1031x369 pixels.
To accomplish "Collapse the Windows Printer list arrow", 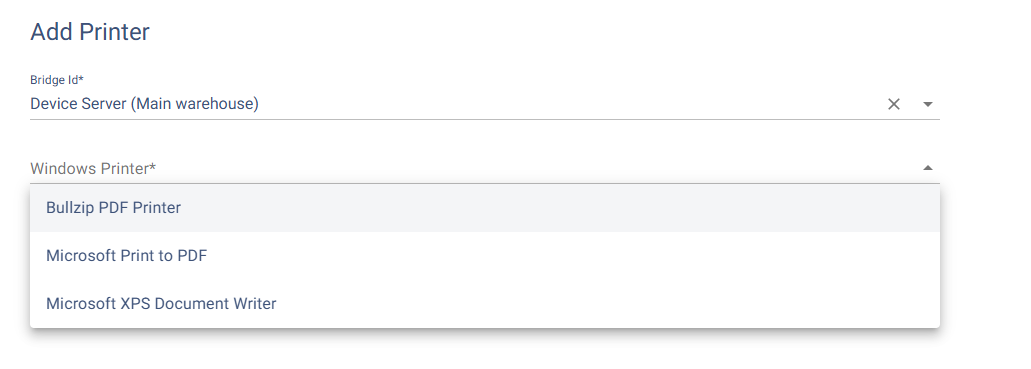I will 928,168.
